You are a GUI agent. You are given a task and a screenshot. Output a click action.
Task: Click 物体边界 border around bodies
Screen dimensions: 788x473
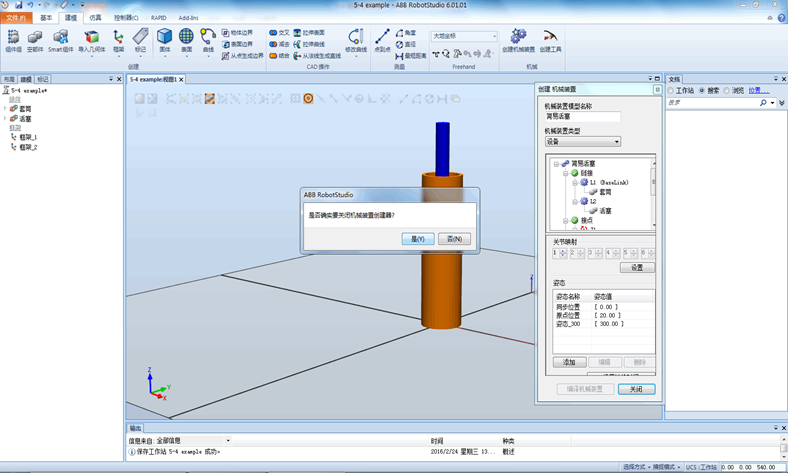pyautogui.click(x=237, y=33)
